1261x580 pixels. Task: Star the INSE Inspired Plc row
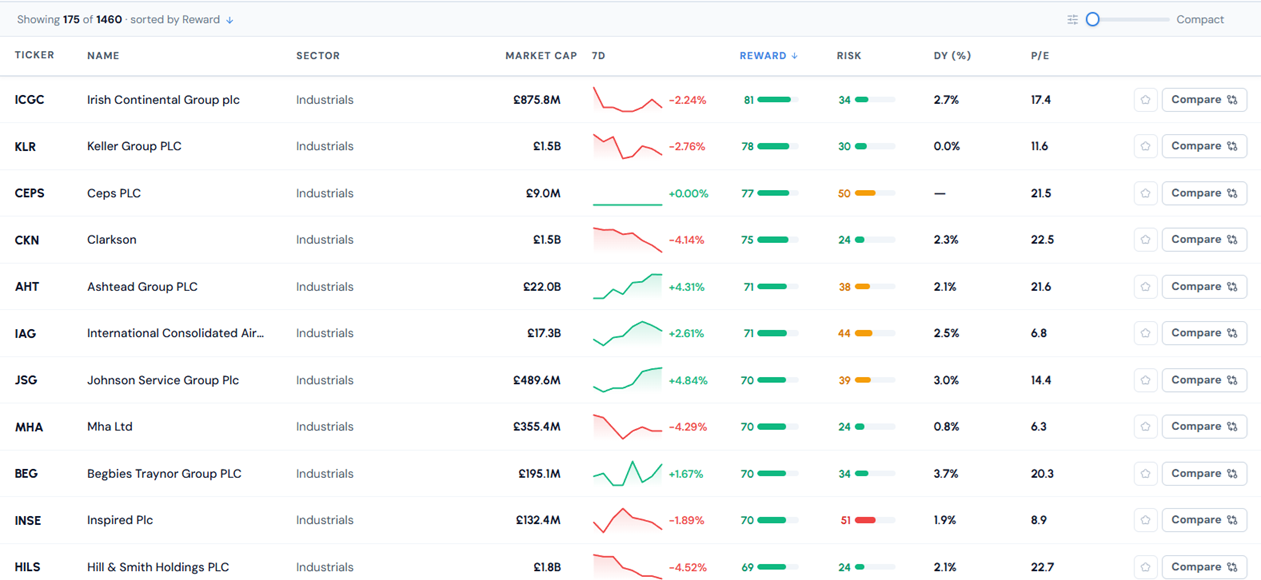[1145, 520]
